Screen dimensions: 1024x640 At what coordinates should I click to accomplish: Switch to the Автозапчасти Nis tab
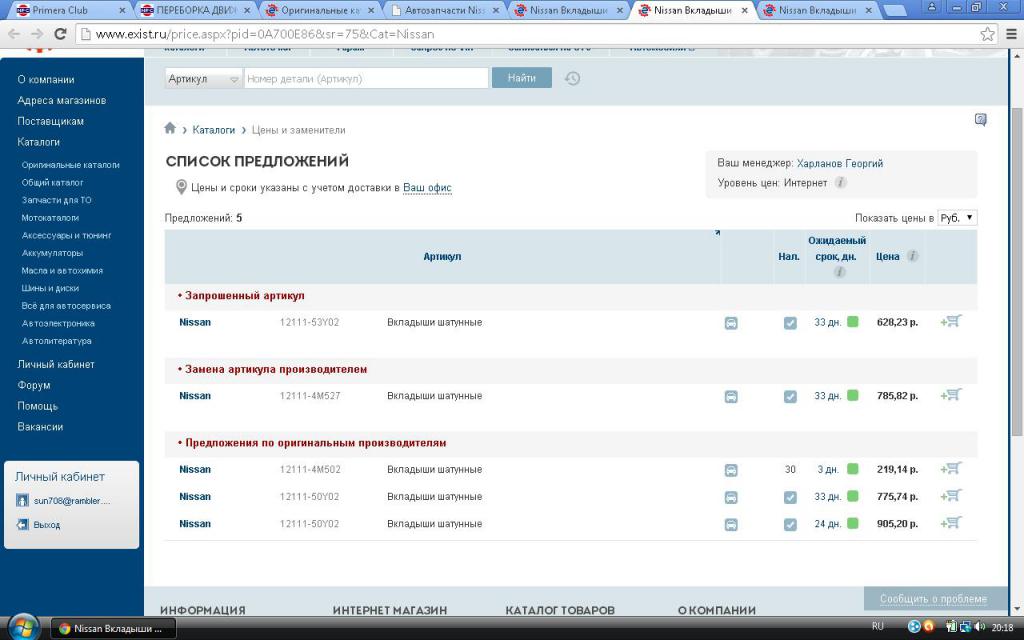[x=444, y=10]
